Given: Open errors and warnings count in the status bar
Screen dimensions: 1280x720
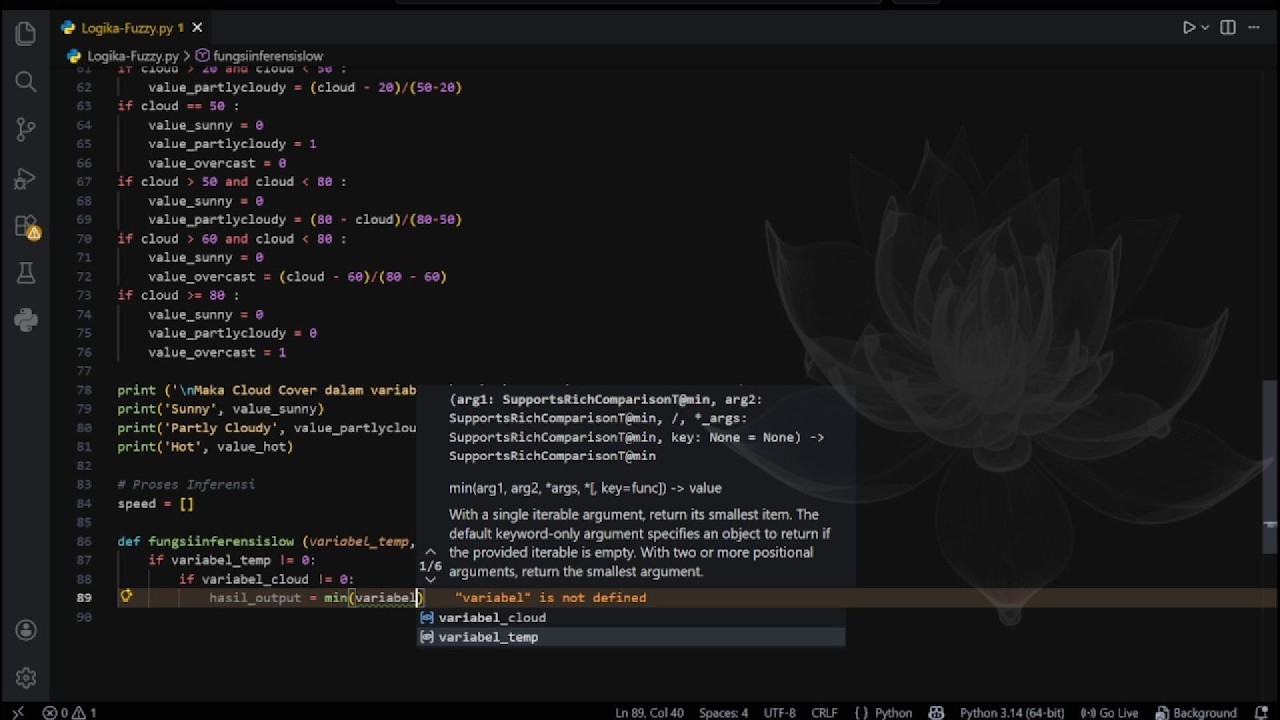Looking at the screenshot, I should 70,713.
